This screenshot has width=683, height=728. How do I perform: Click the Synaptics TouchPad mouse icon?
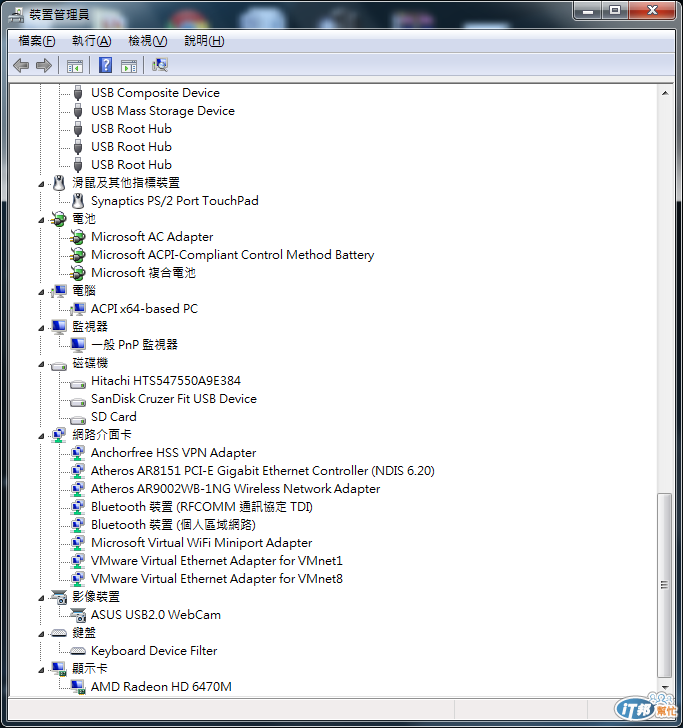pyautogui.click(x=78, y=201)
